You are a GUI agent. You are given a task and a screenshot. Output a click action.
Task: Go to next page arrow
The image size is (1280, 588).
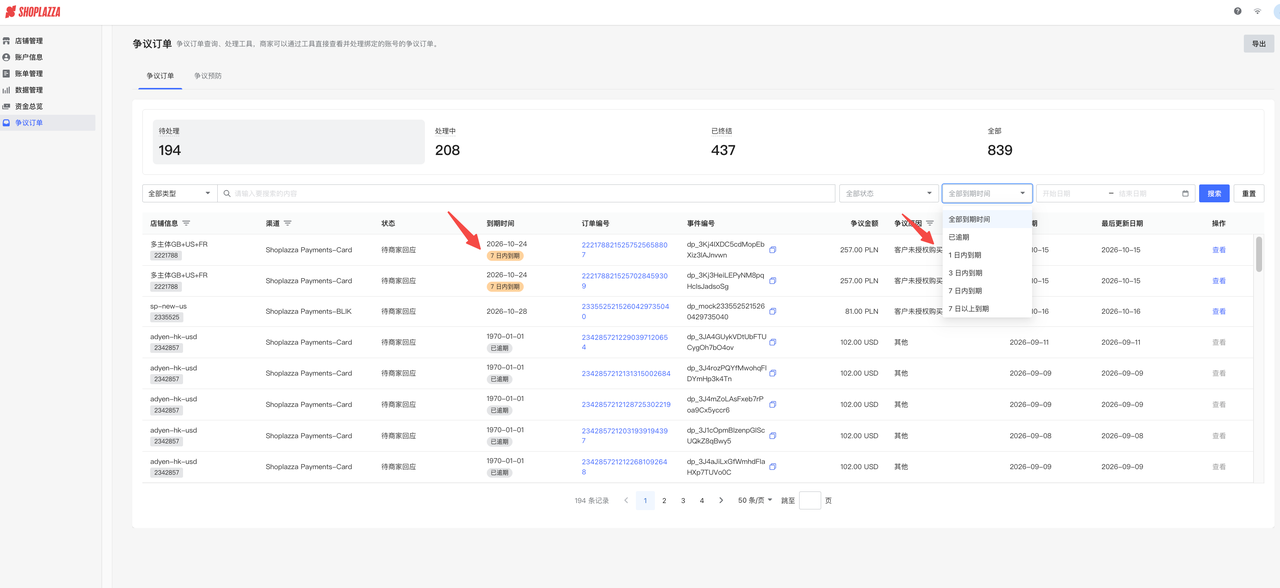(721, 500)
